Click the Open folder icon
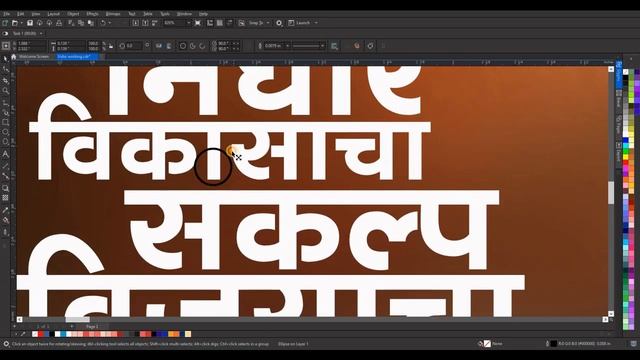Screen dimensions: 640x360 click(15, 23)
